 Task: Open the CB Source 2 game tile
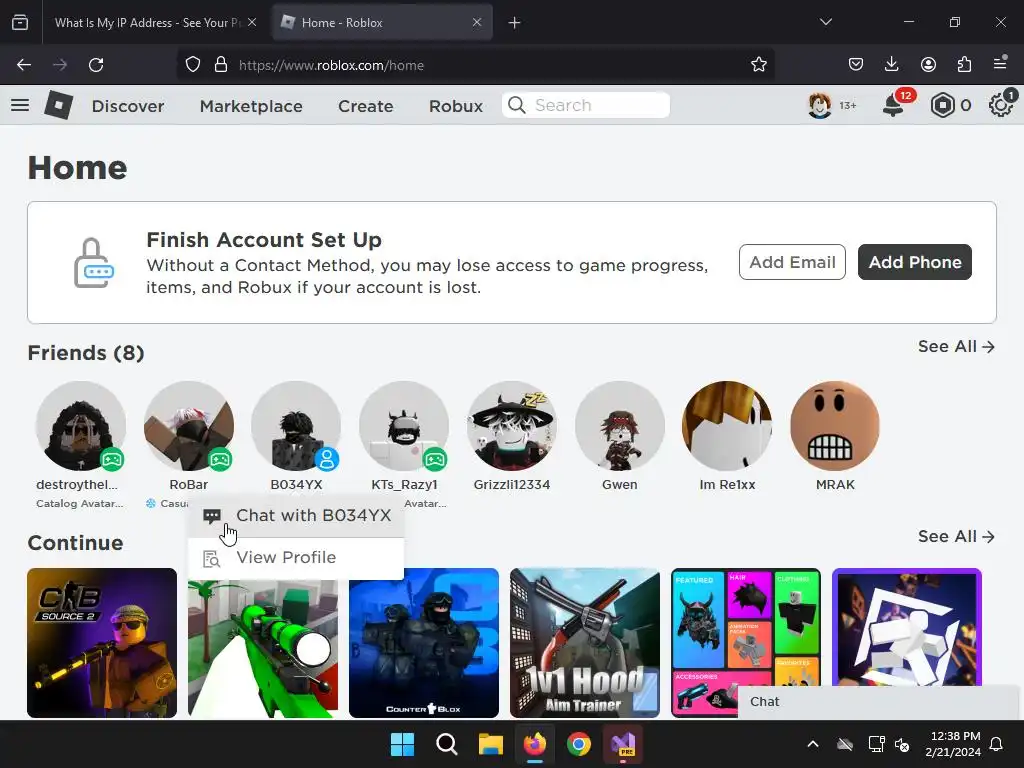point(102,643)
